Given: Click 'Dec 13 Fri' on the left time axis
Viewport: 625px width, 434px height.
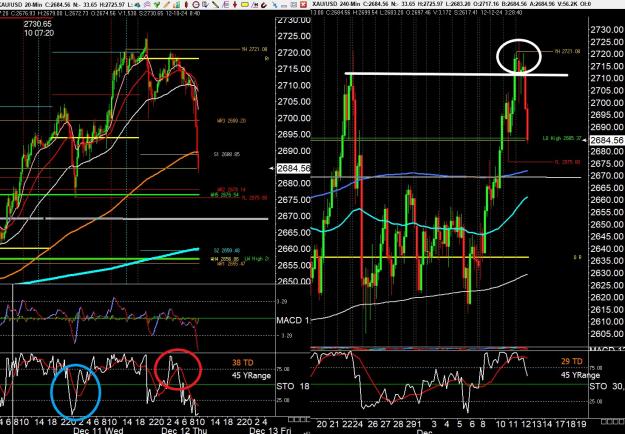Looking at the screenshot, I should 269,430.
